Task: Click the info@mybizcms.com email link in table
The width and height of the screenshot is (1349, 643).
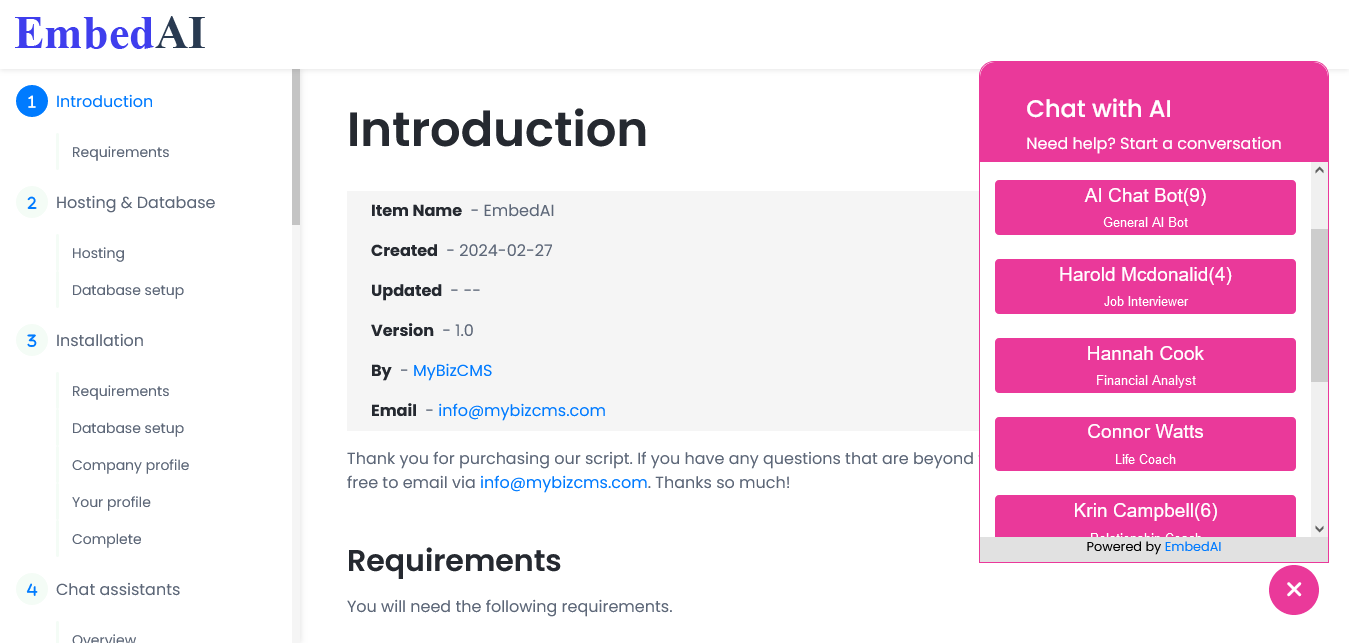Action: tap(522, 410)
